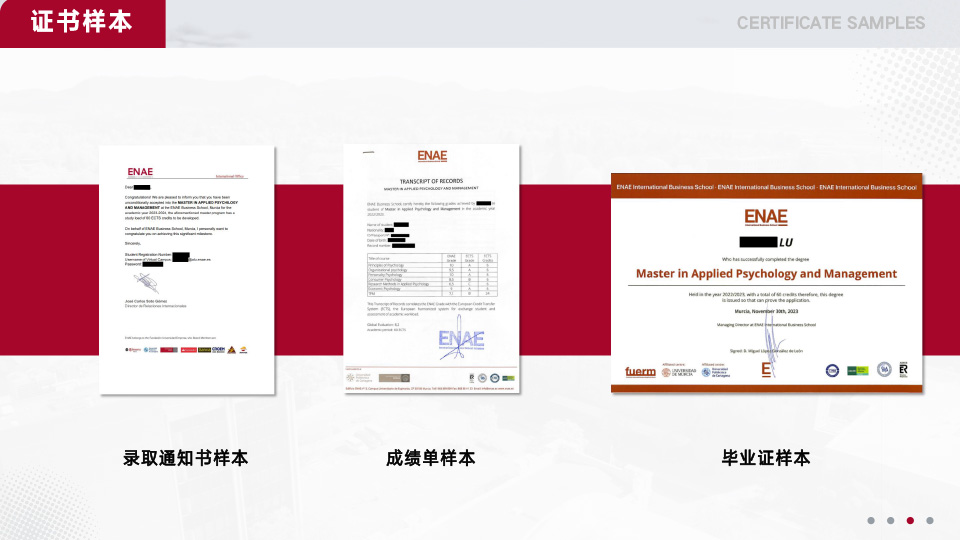Click the sponsor logos row on admission letter
This screenshot has width=960, height=540.
click(x=186, y=350)
